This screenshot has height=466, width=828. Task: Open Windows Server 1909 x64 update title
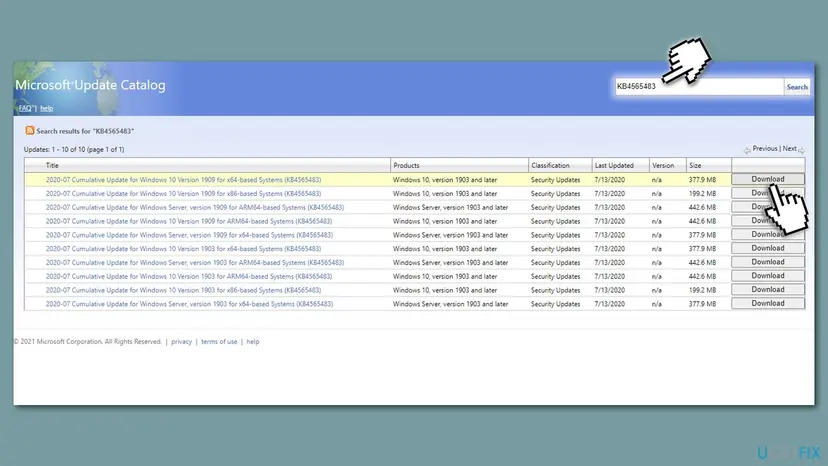pyautogui.click(x=189, y=235)
